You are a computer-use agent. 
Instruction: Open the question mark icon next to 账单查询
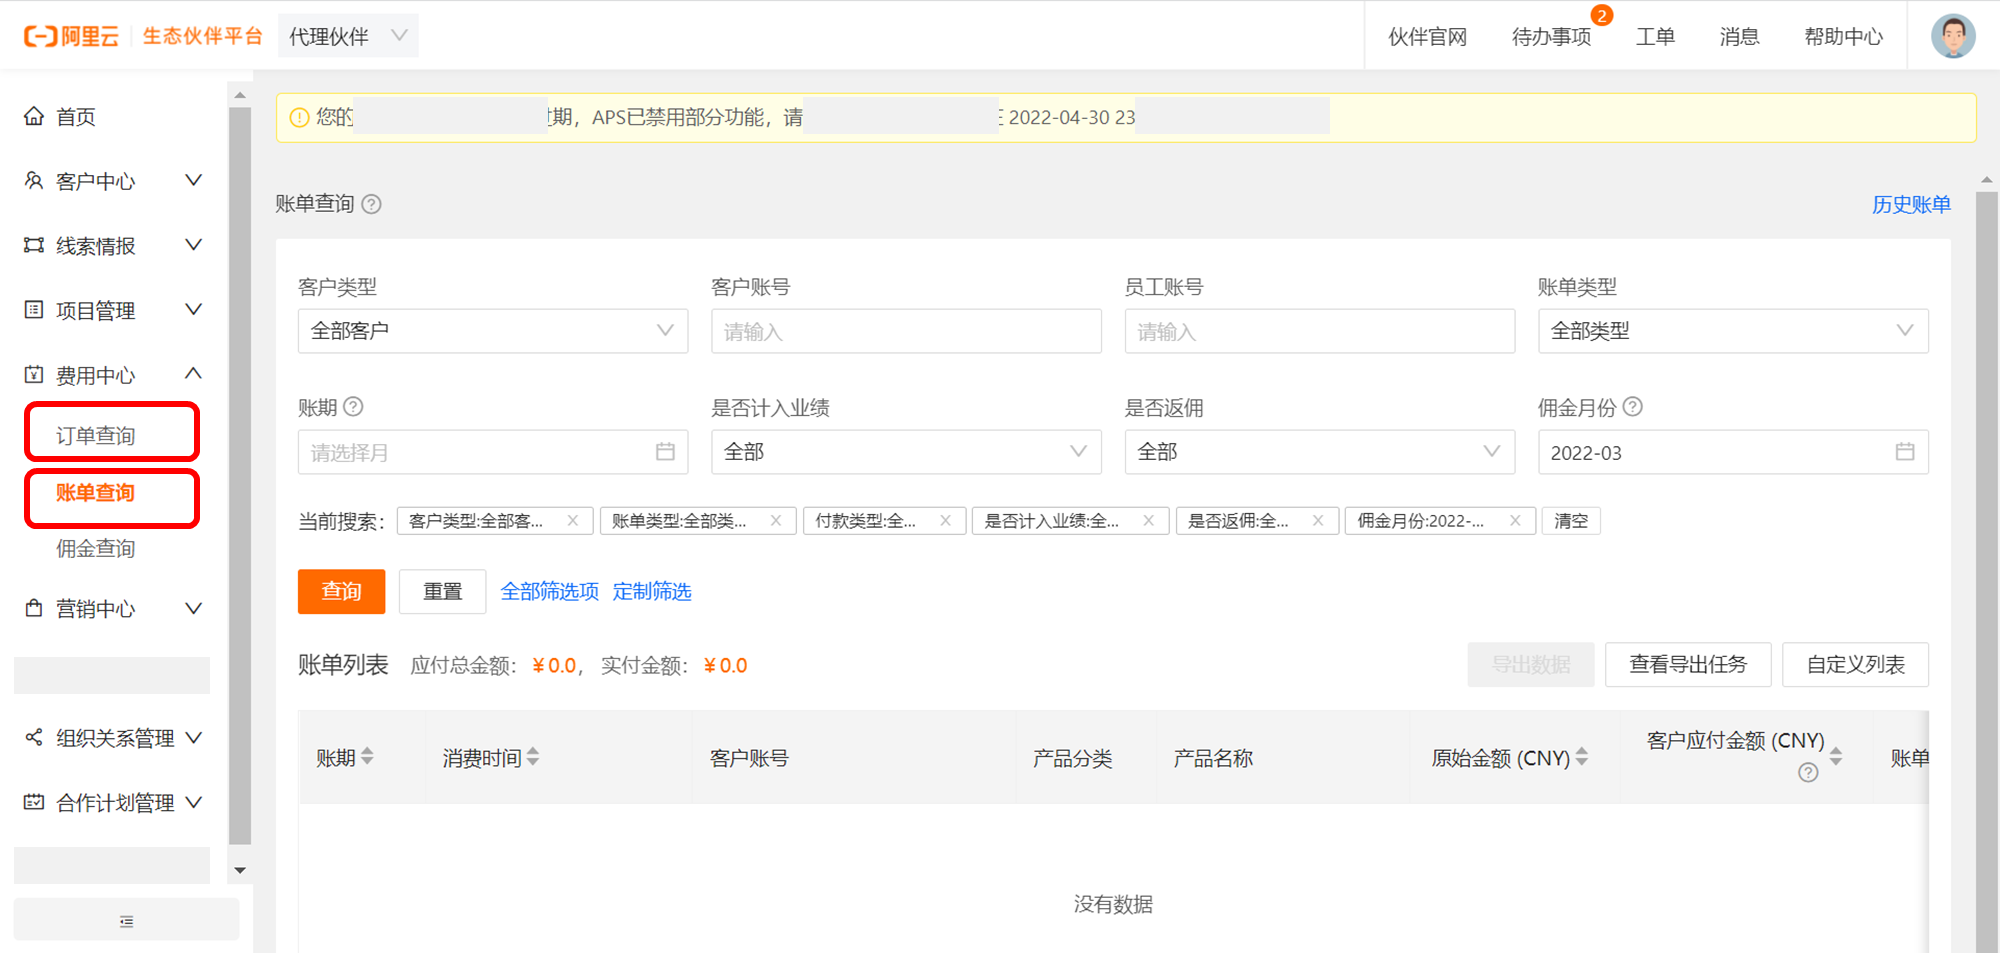click(371, 203)
